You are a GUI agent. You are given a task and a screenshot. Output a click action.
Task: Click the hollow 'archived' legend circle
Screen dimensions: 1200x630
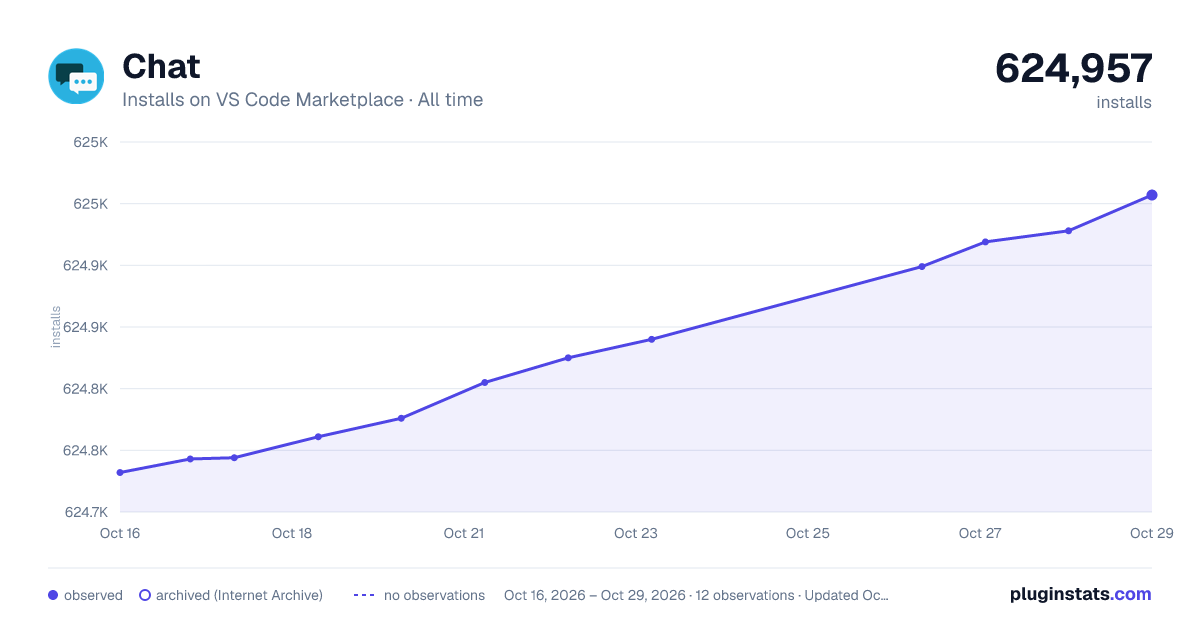coord(145,595)
